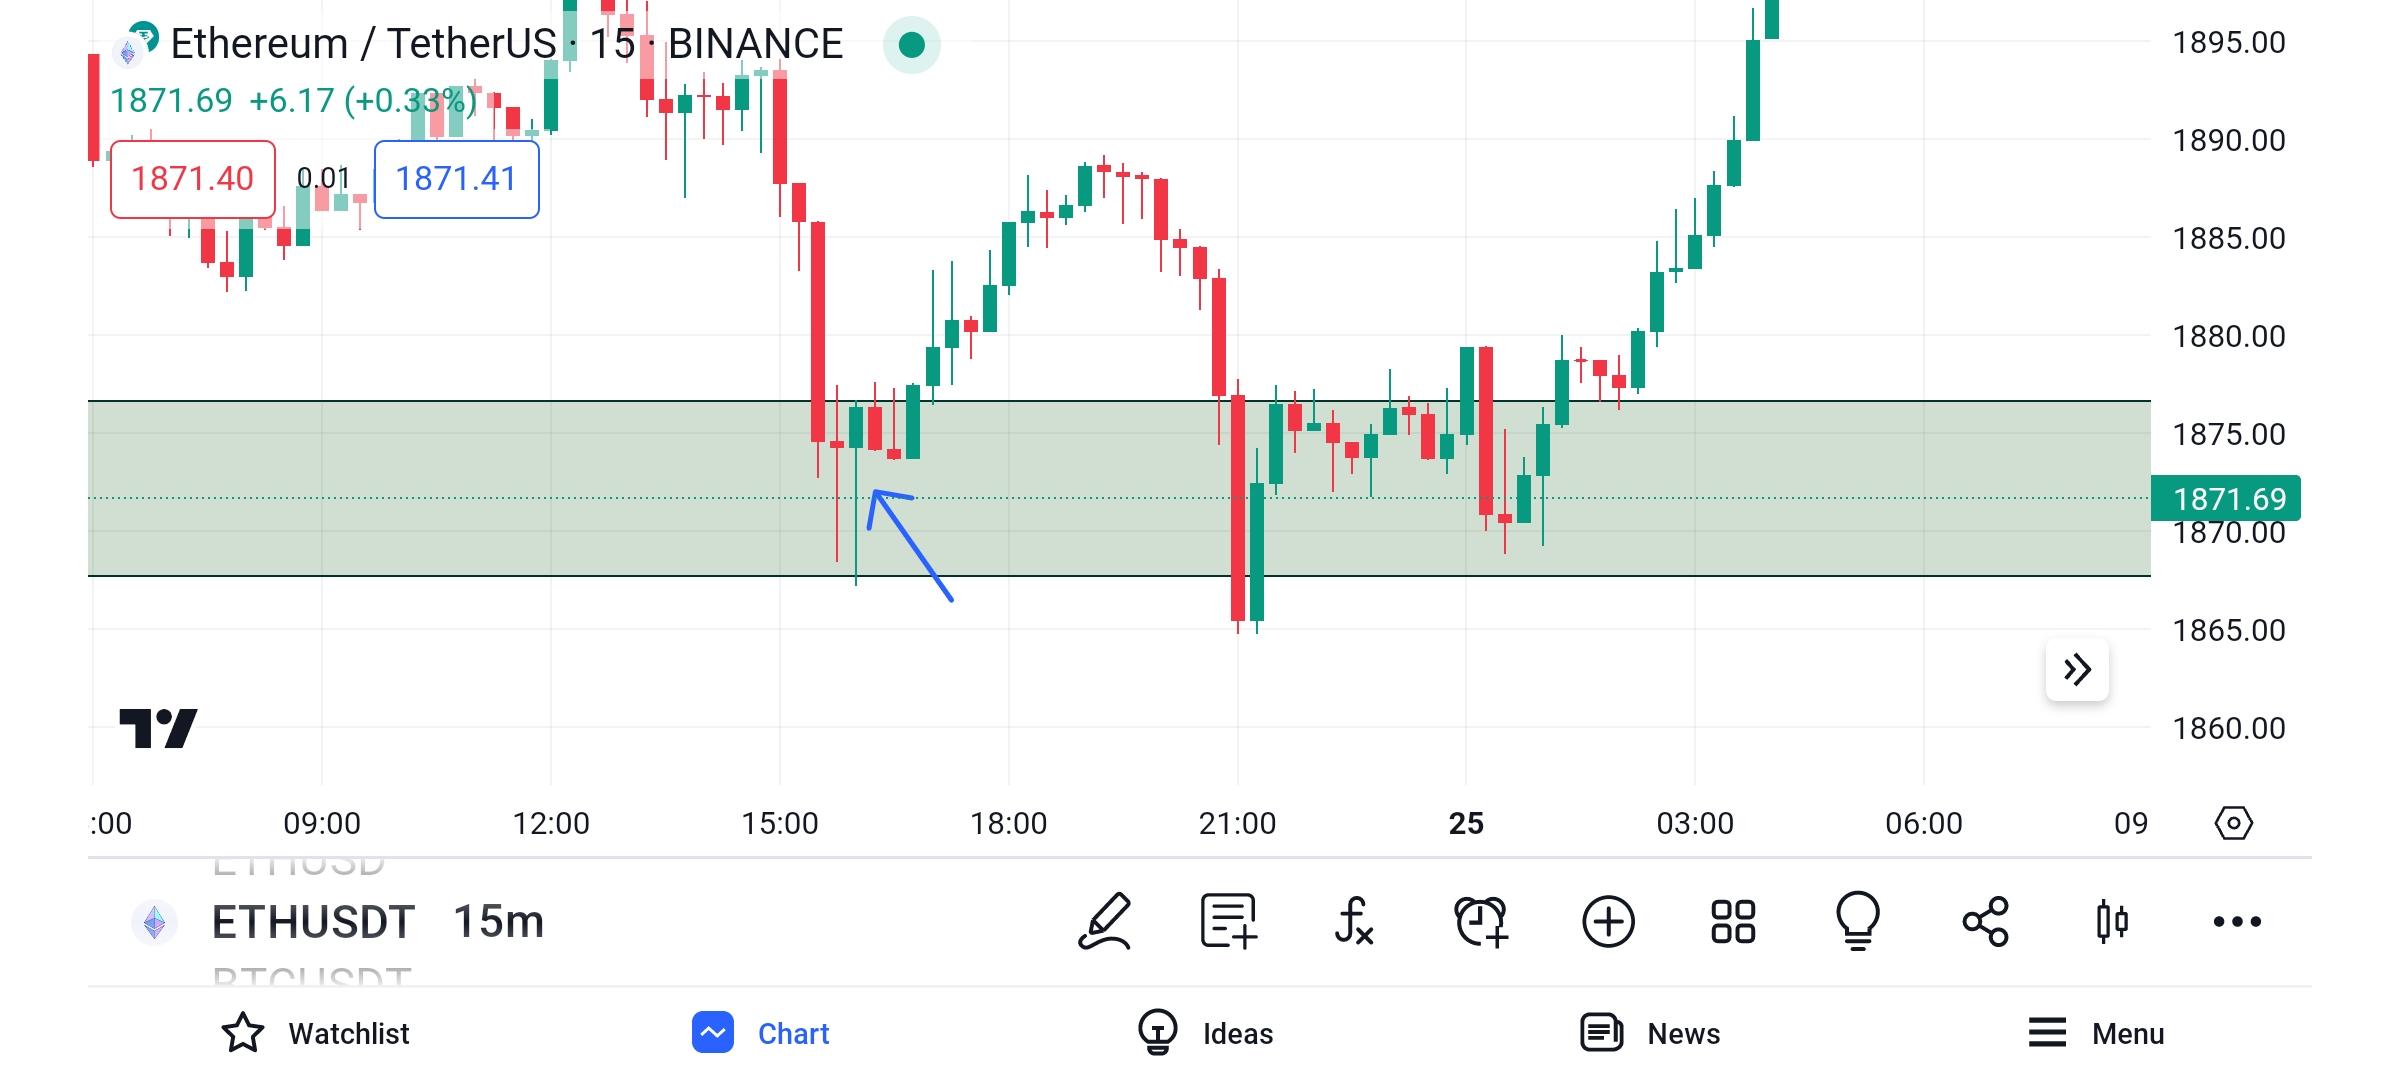This screenshot has height=1080, width=2400.
Task: Share the chart with the share icon
Action: click(1985, 921)
